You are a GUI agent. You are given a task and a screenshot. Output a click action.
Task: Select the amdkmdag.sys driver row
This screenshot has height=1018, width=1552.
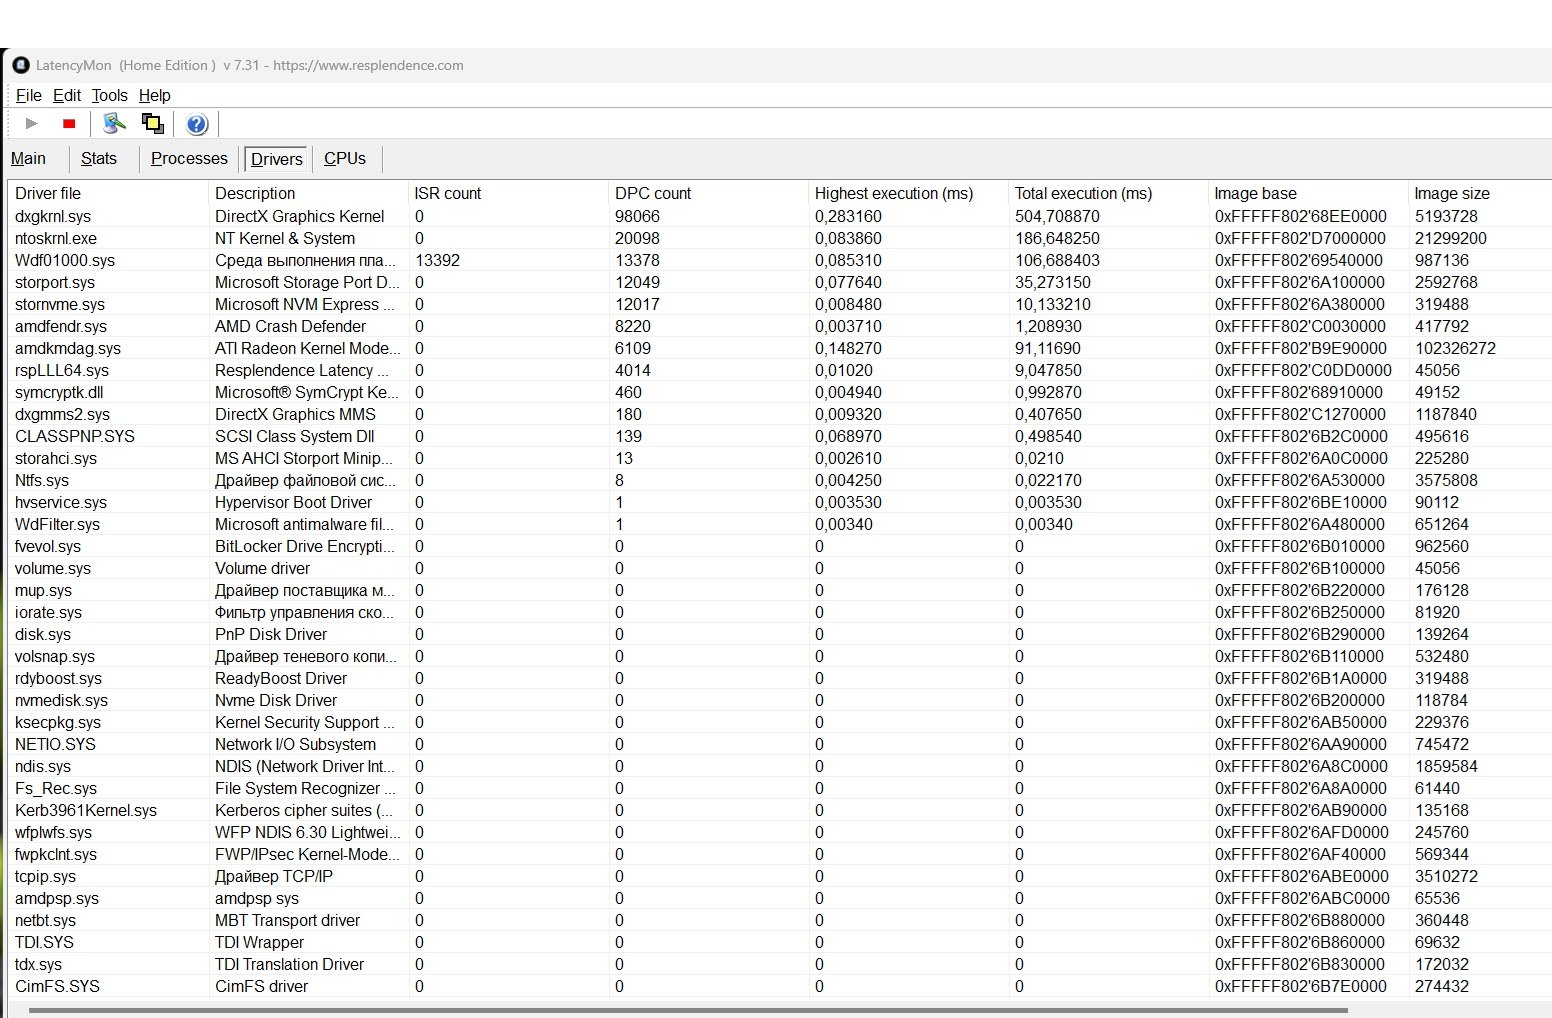[780, 348]
